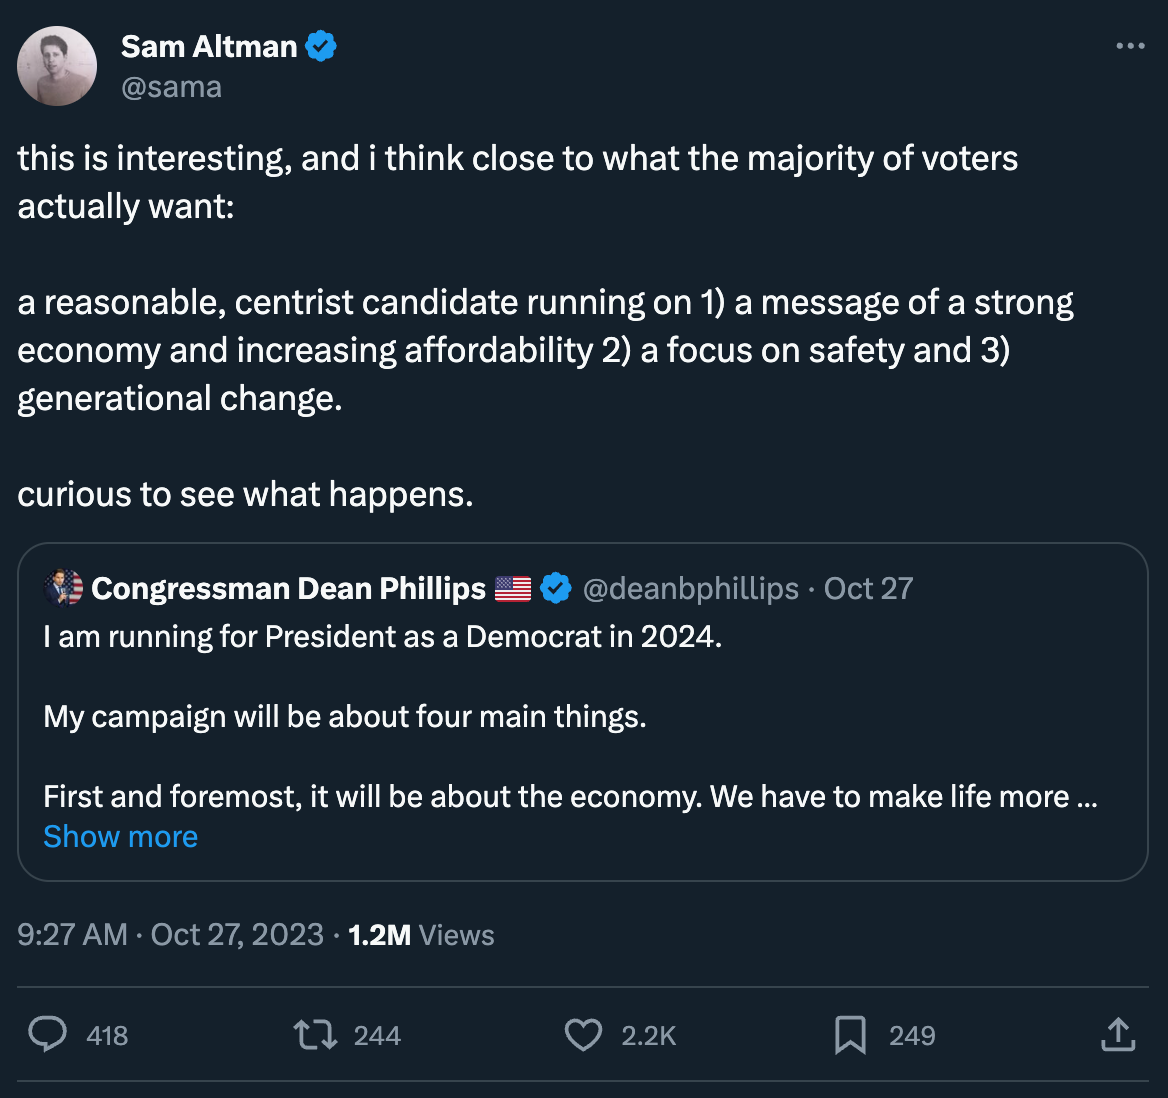This screenshot has height=1098, width=1168.
Task: Click the reply comment icon
Action: pos(47,1035)
